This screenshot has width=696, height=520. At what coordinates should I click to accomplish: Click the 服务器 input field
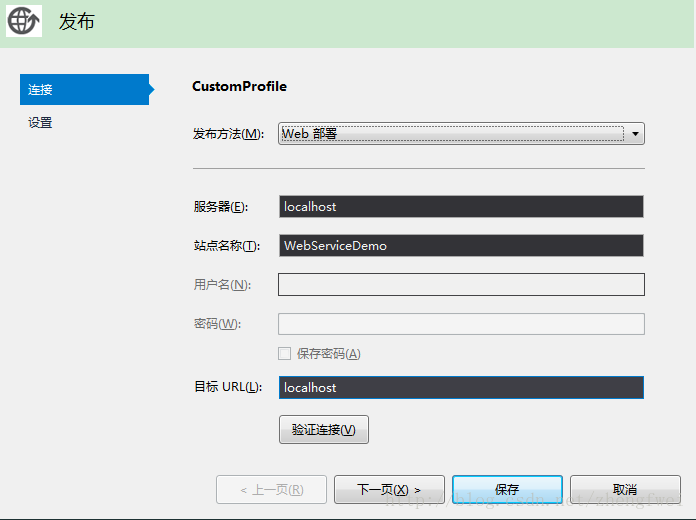[x=461, y=206]
